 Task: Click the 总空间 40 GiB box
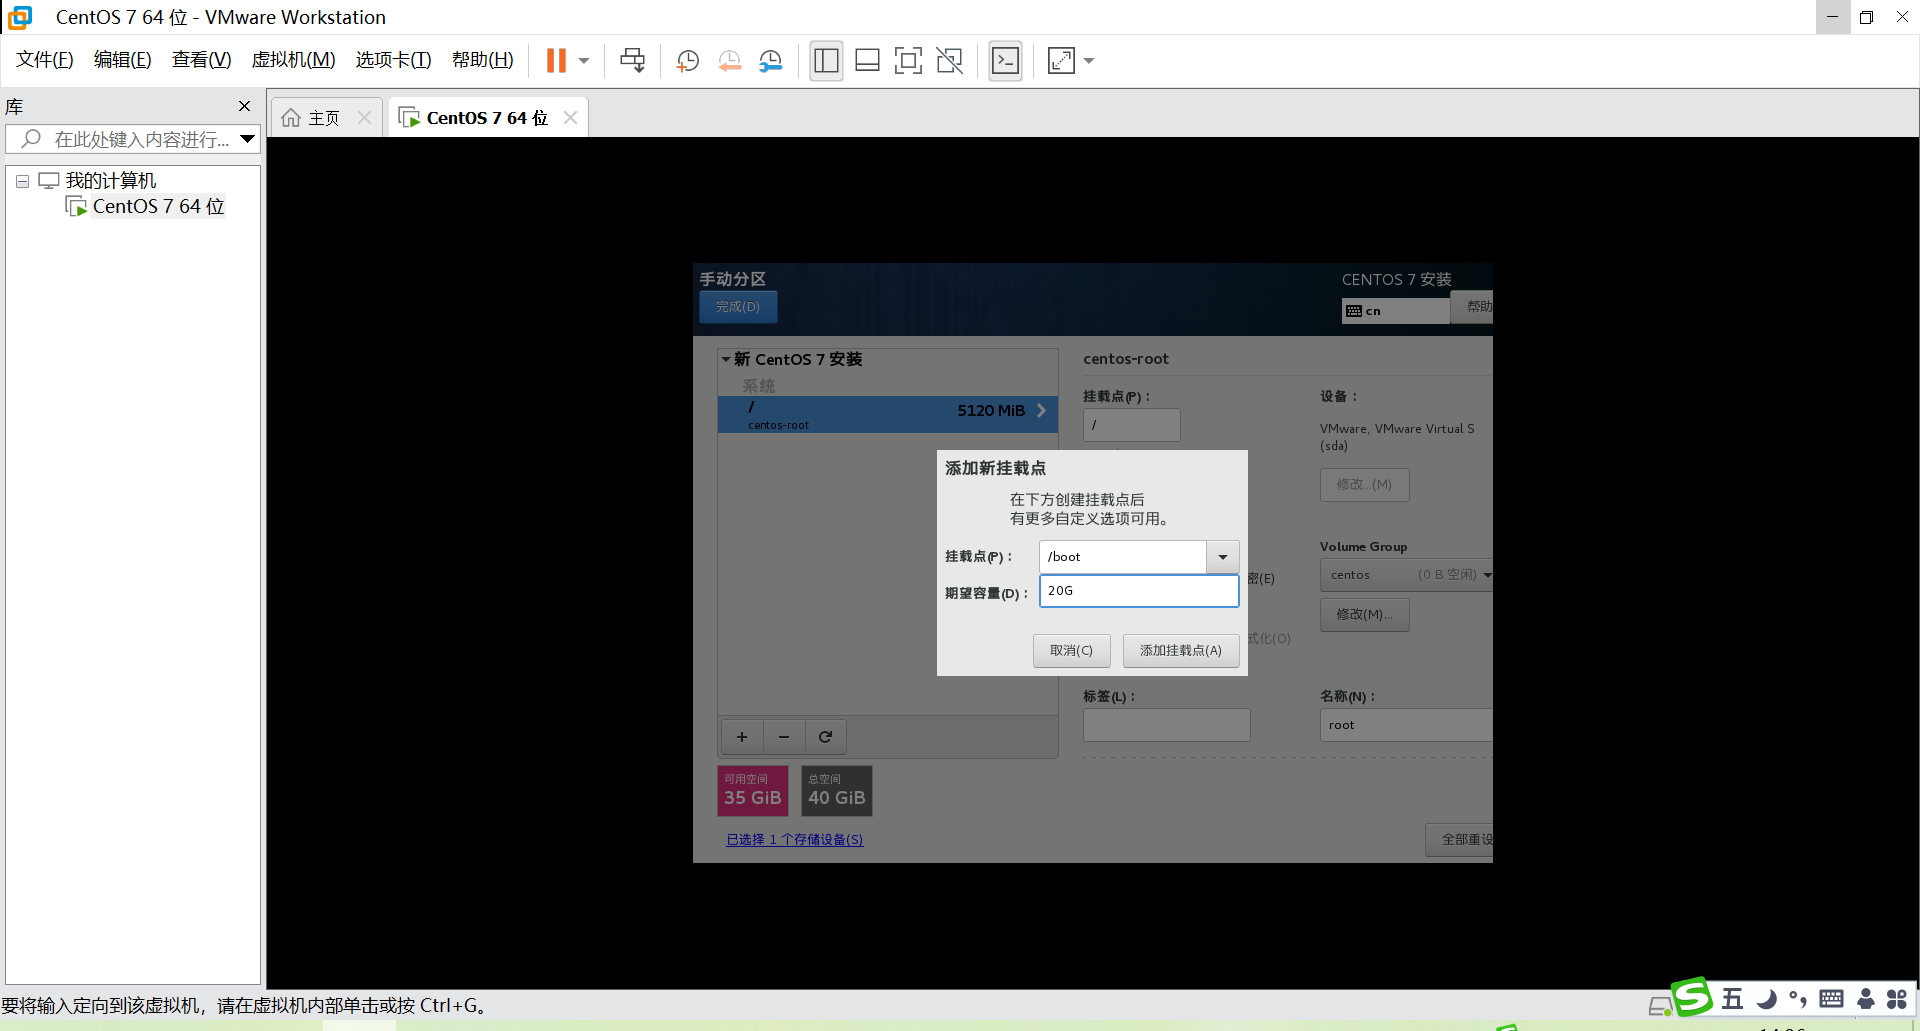click(837, 790)
